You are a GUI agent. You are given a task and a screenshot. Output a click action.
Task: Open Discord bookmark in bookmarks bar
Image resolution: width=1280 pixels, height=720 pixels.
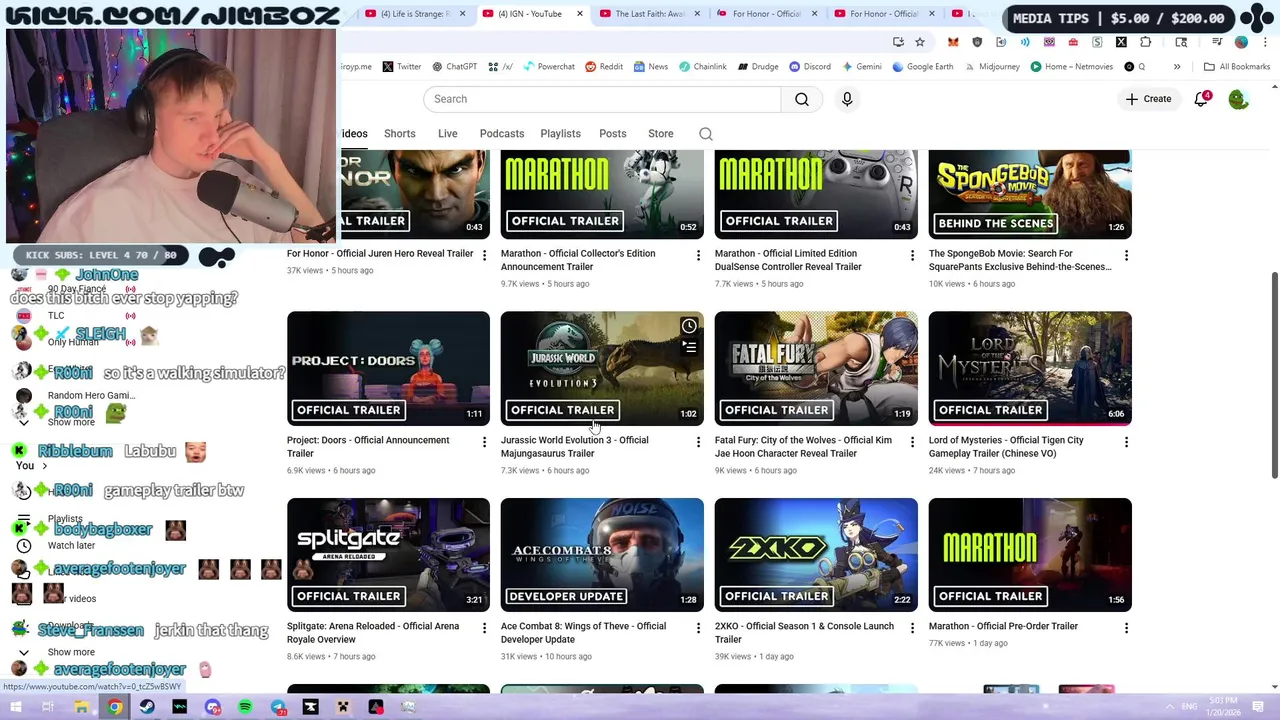tap(810, 67)
